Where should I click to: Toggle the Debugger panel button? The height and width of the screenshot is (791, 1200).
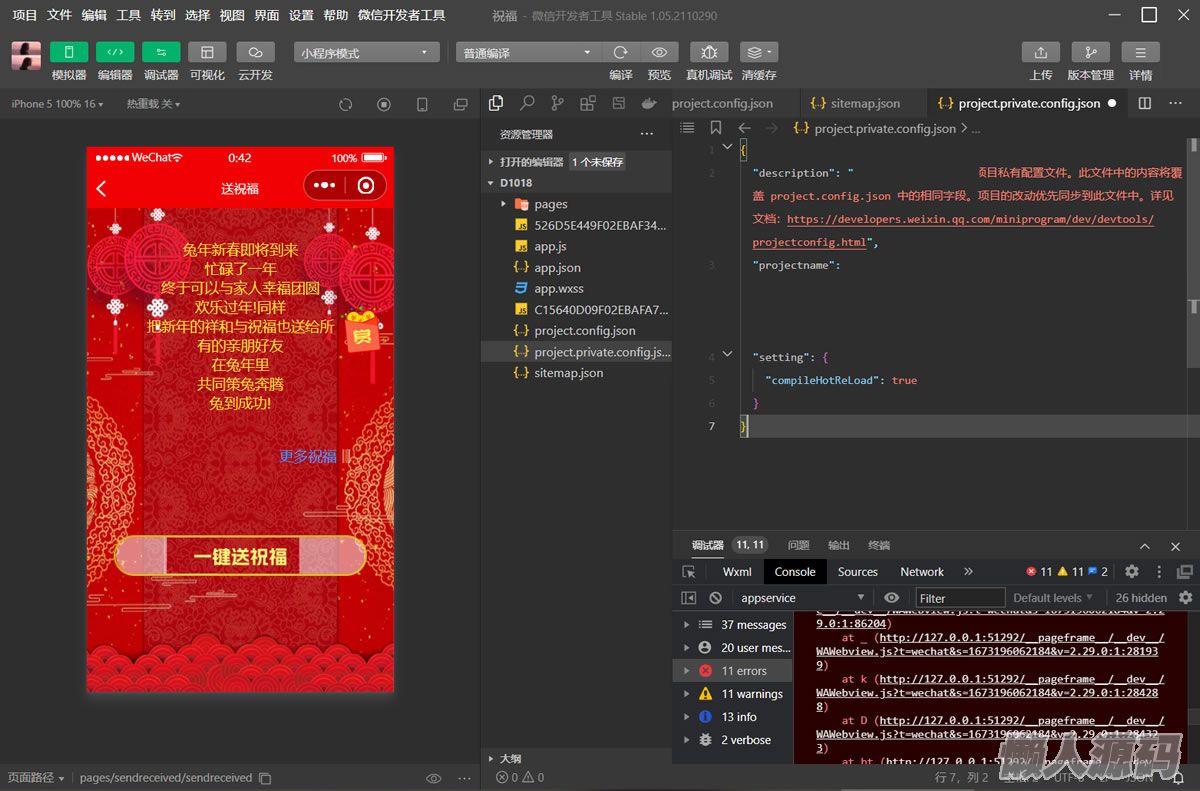point(161,53)
